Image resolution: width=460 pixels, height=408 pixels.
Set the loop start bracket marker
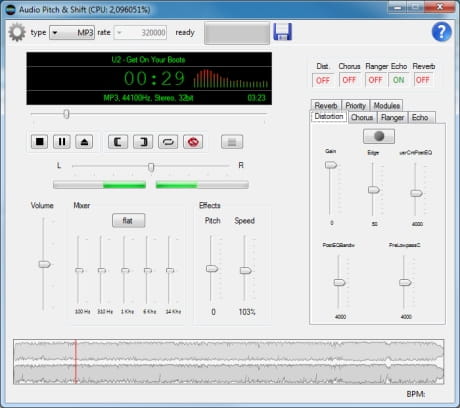click(x=118, y=142)
